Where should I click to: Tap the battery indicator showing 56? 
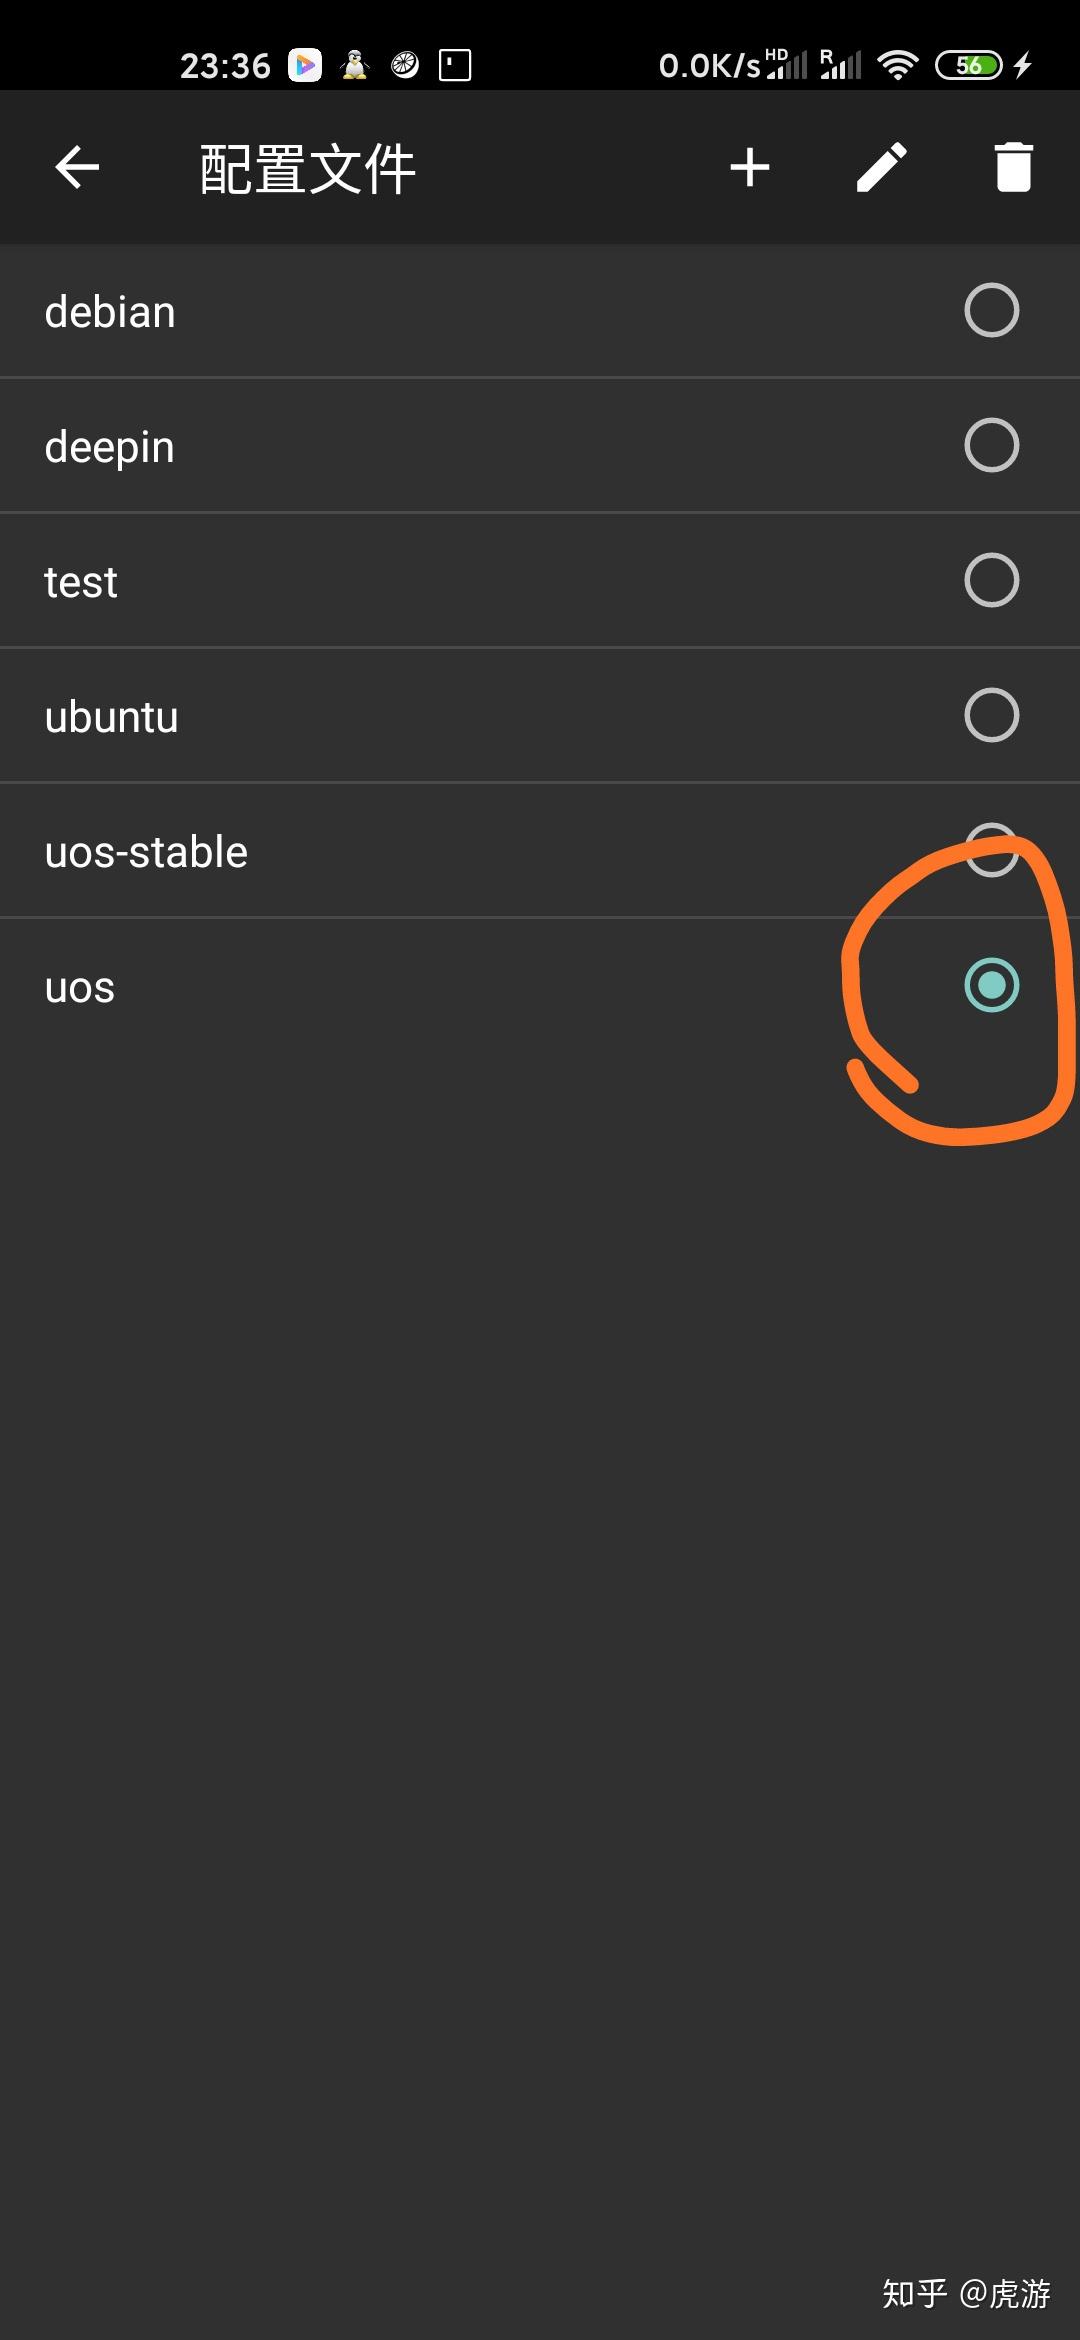(968, 64)
